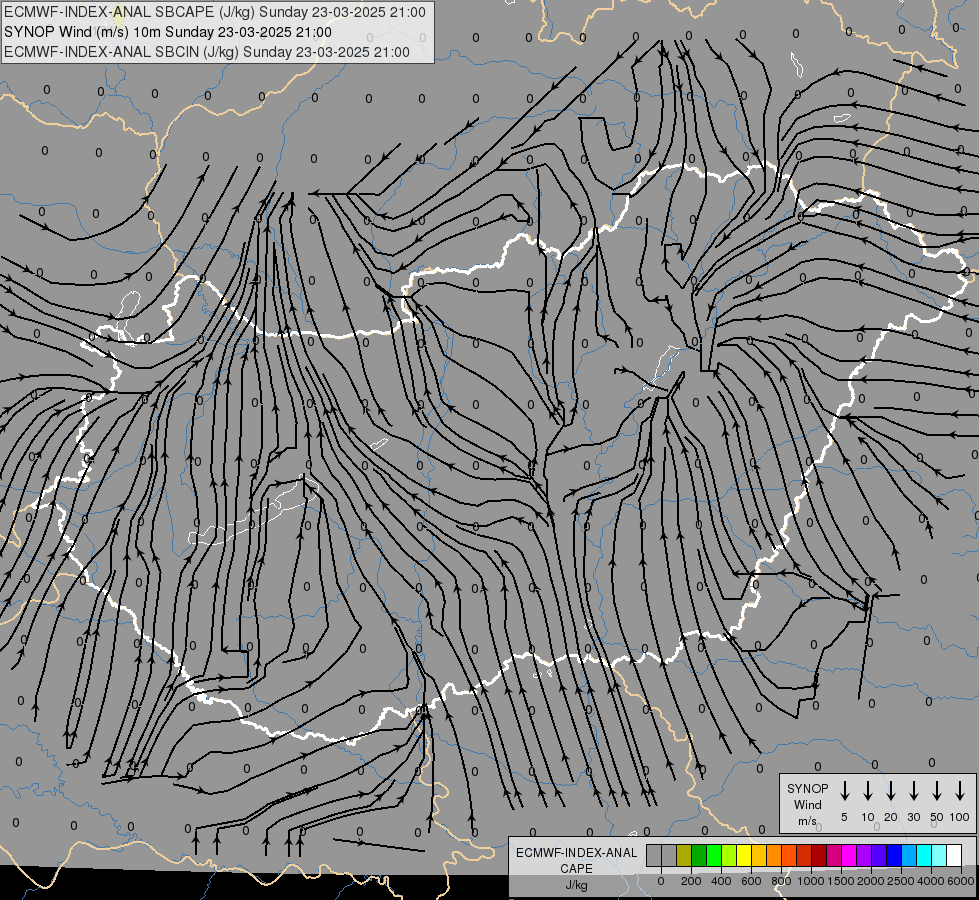
Task: Click the 600 tick label on CAPE scale
Action: tap(751, 881)
